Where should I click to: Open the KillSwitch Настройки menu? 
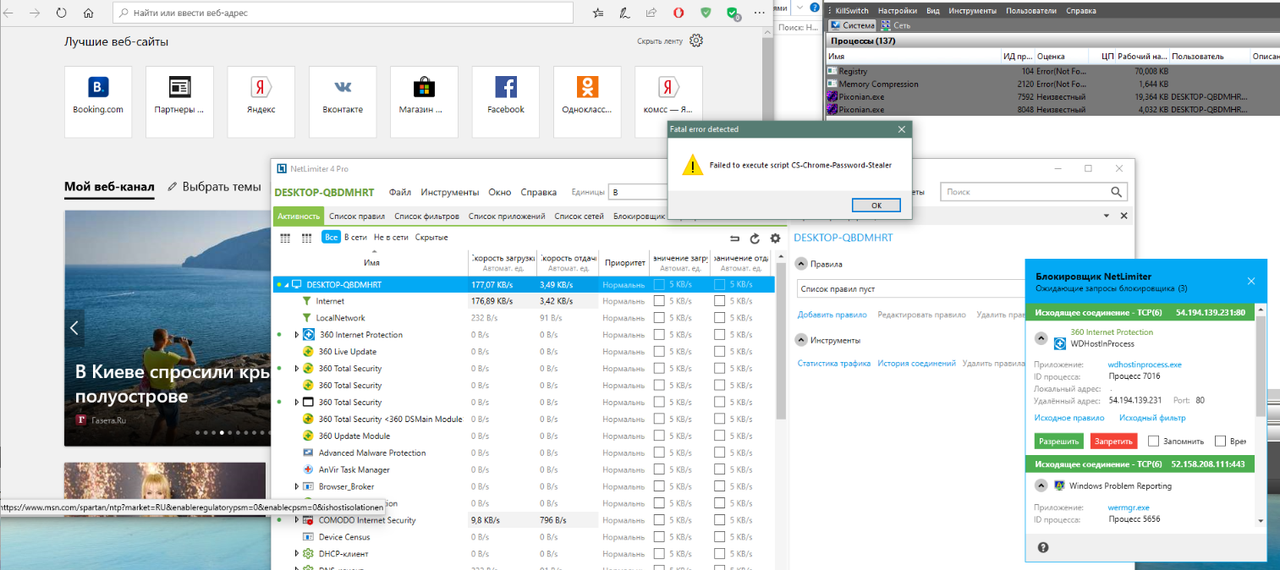click(x=897, y=10)
